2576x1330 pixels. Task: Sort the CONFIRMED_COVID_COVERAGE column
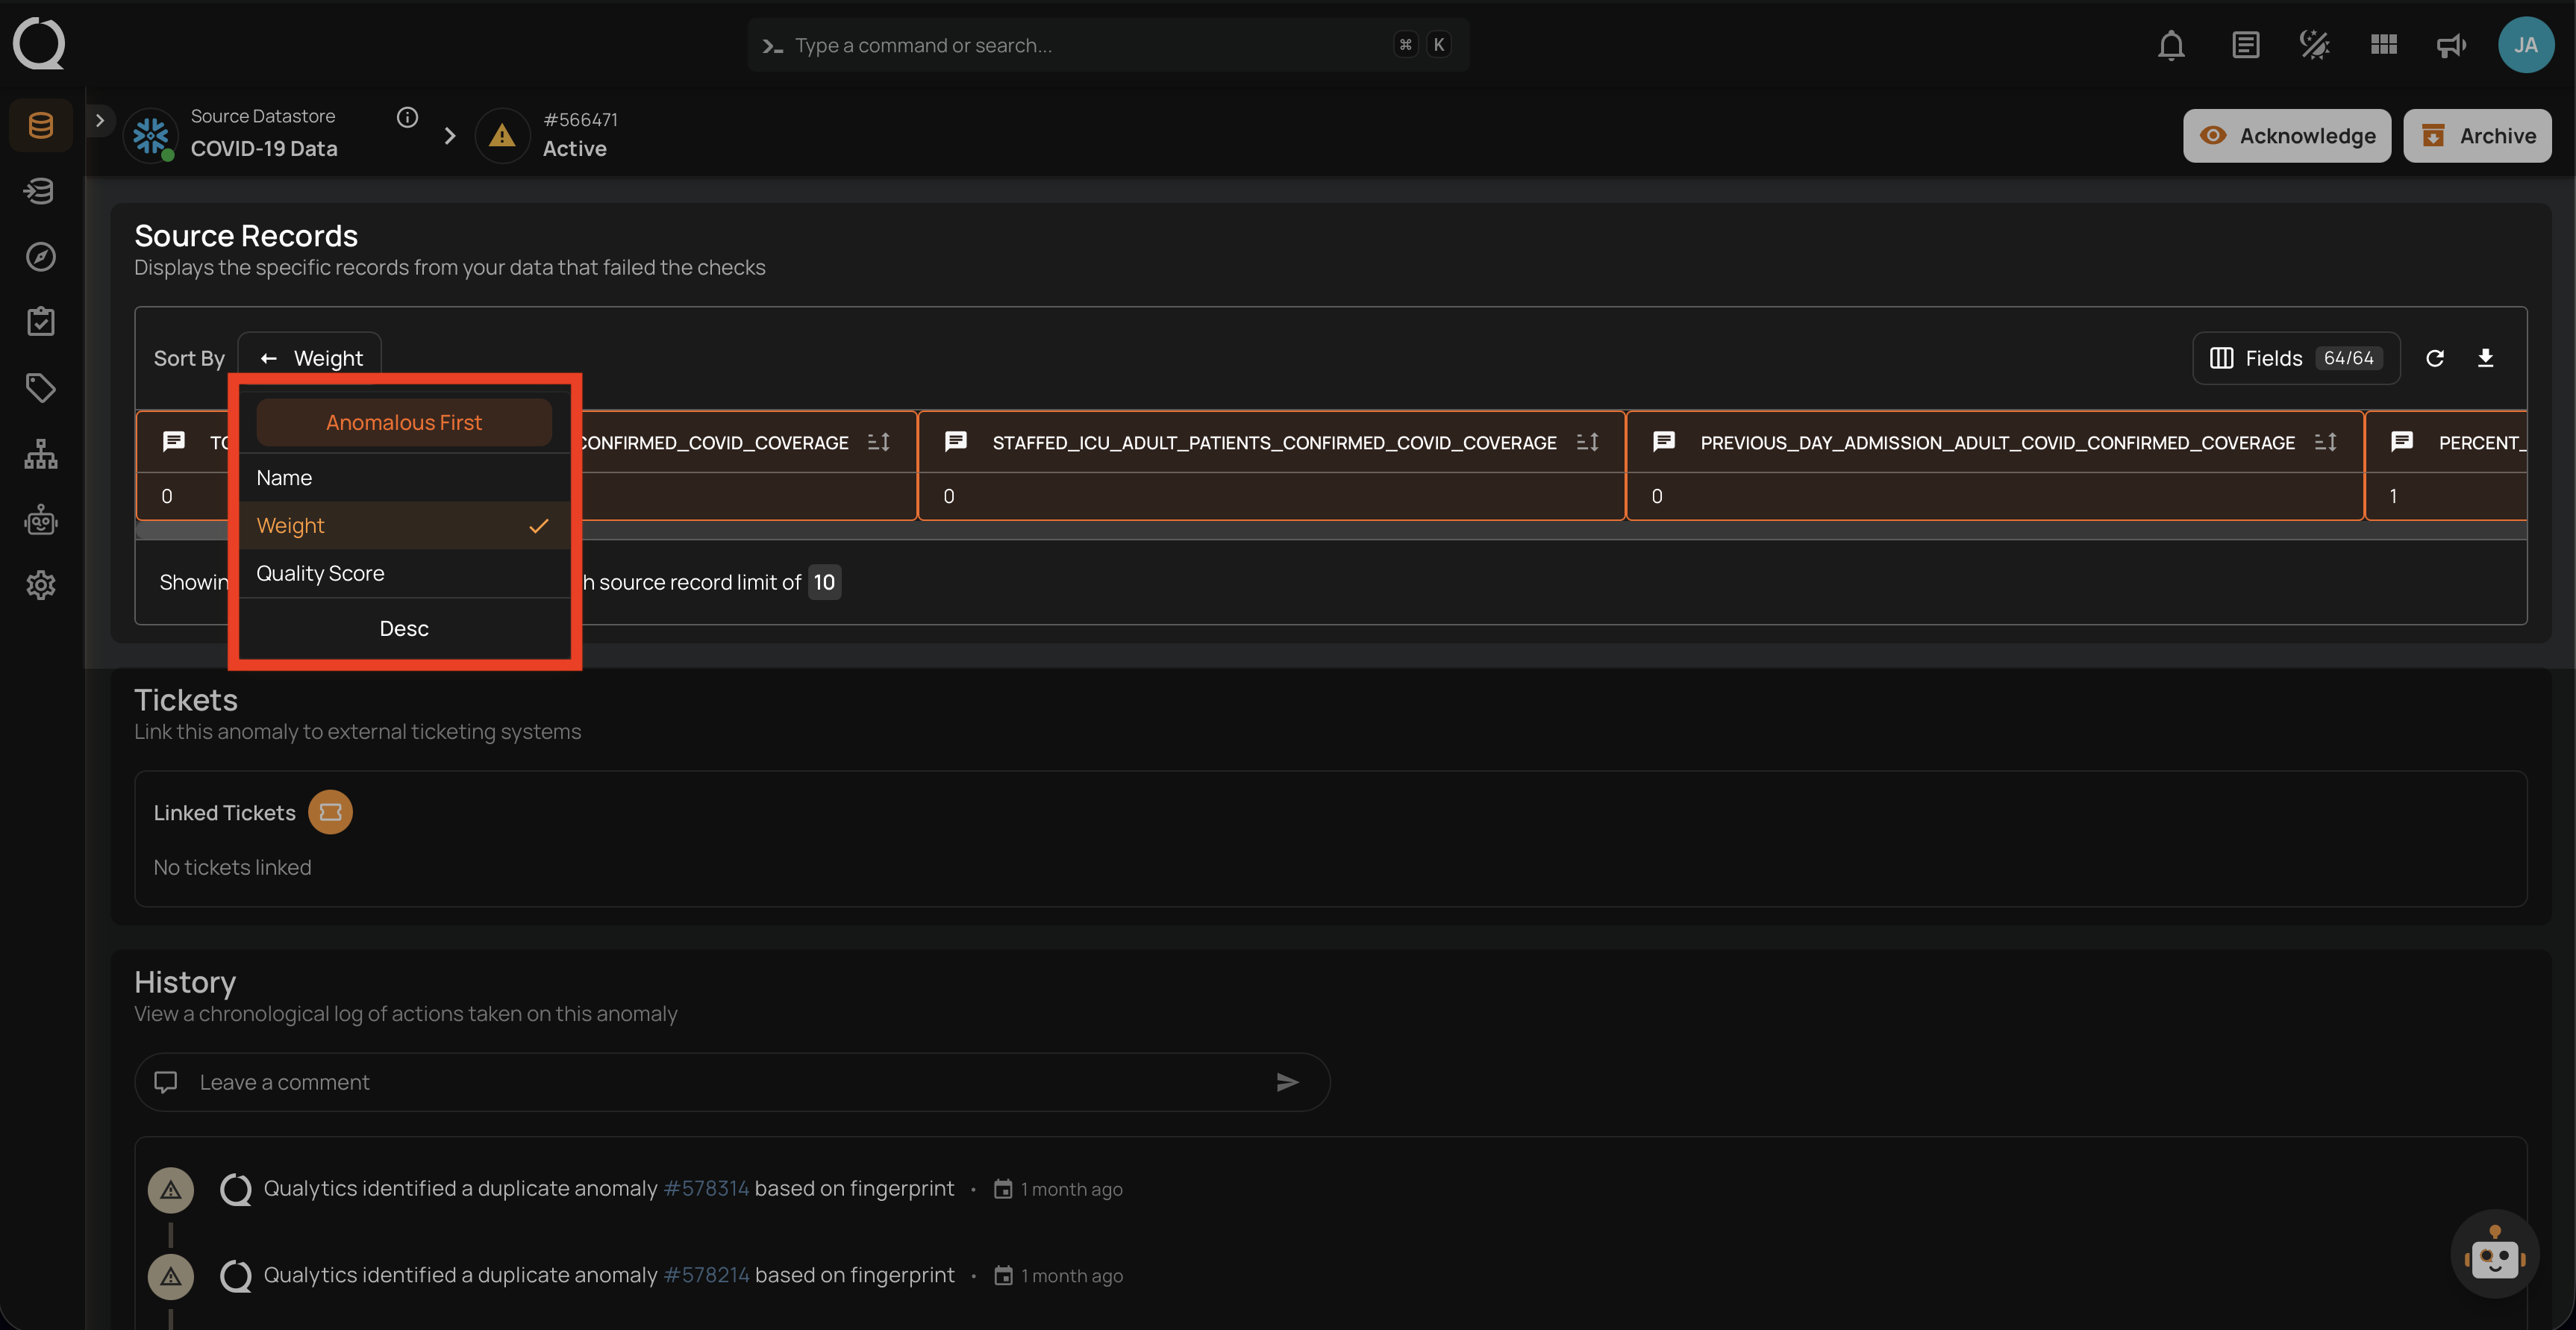click(x=879, y=442)
